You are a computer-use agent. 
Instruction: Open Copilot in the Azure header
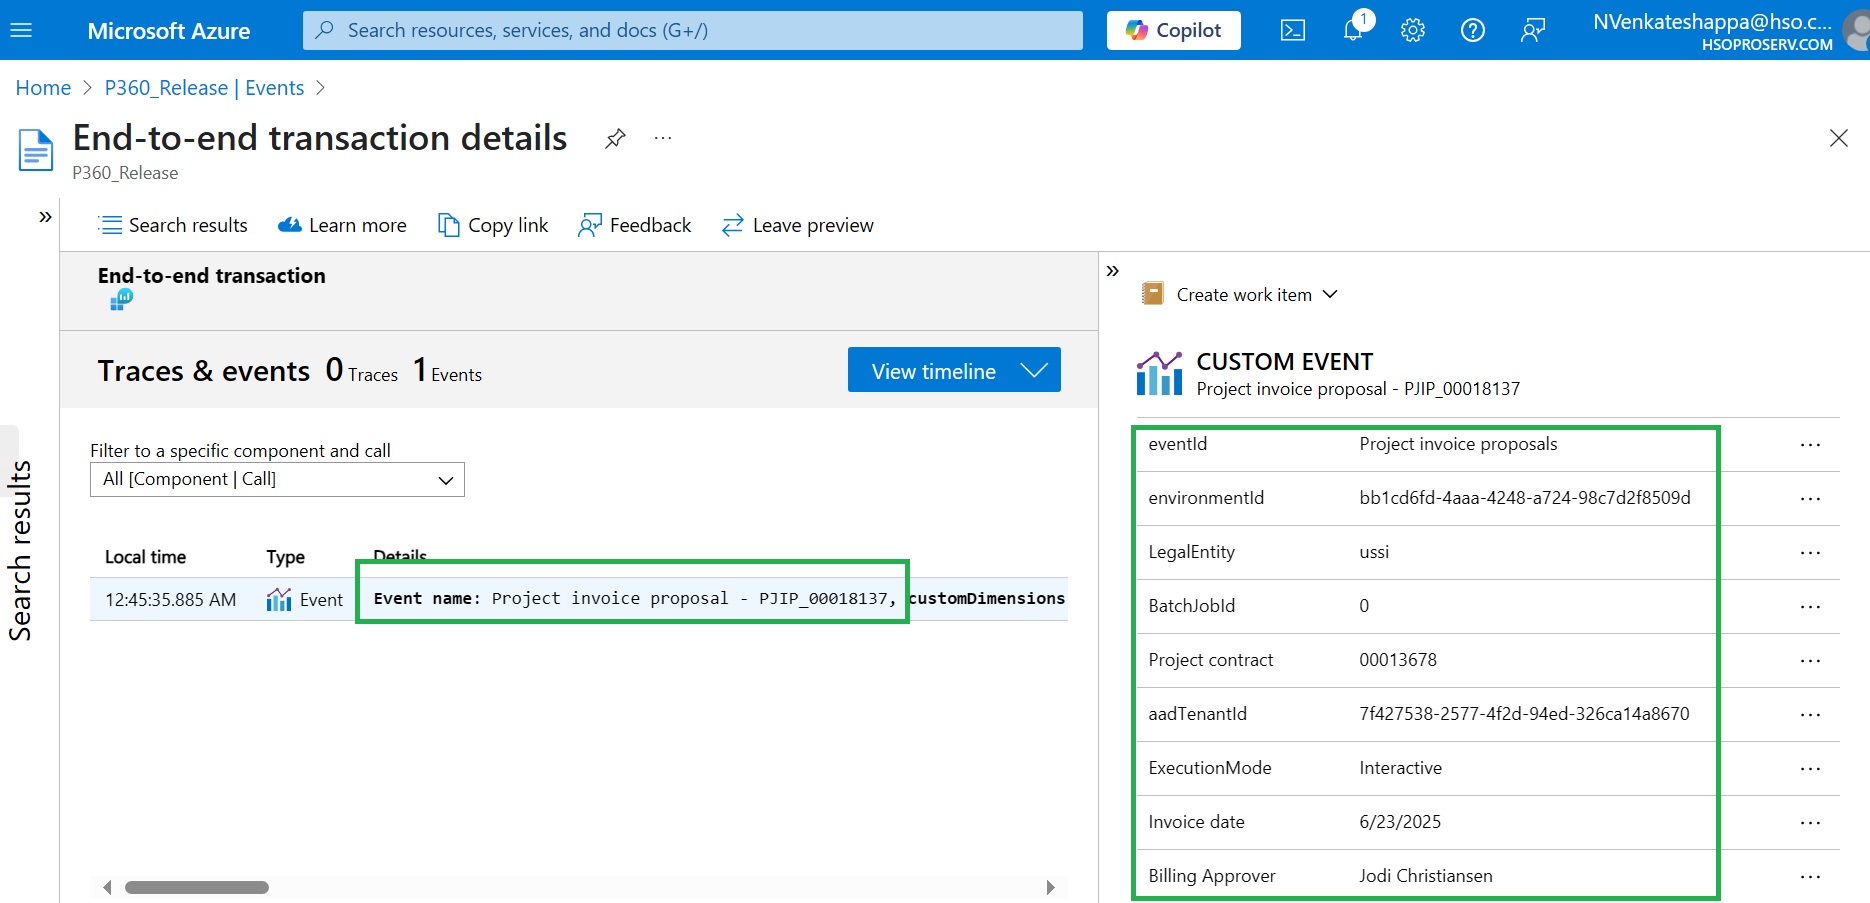click(x=1173, y=30)
